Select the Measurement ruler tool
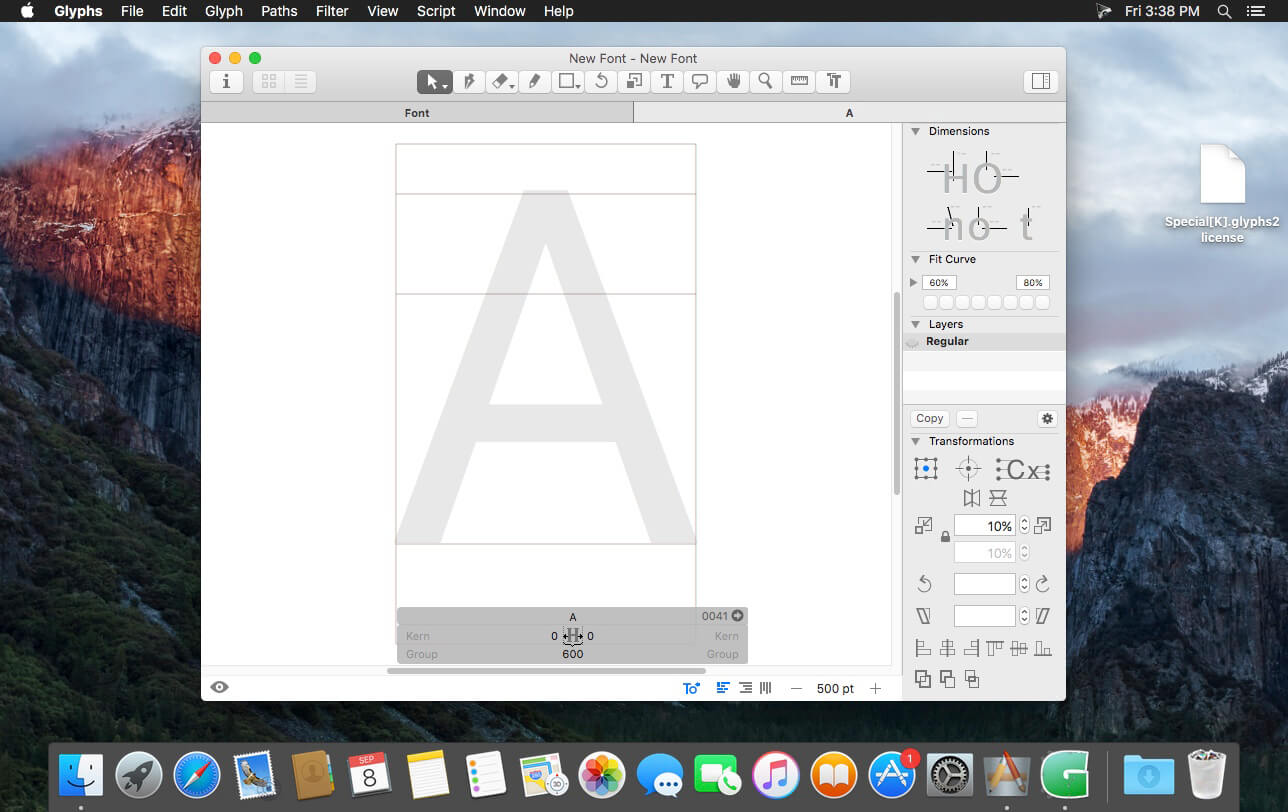The image size is (1288, 812). point(799,82)
